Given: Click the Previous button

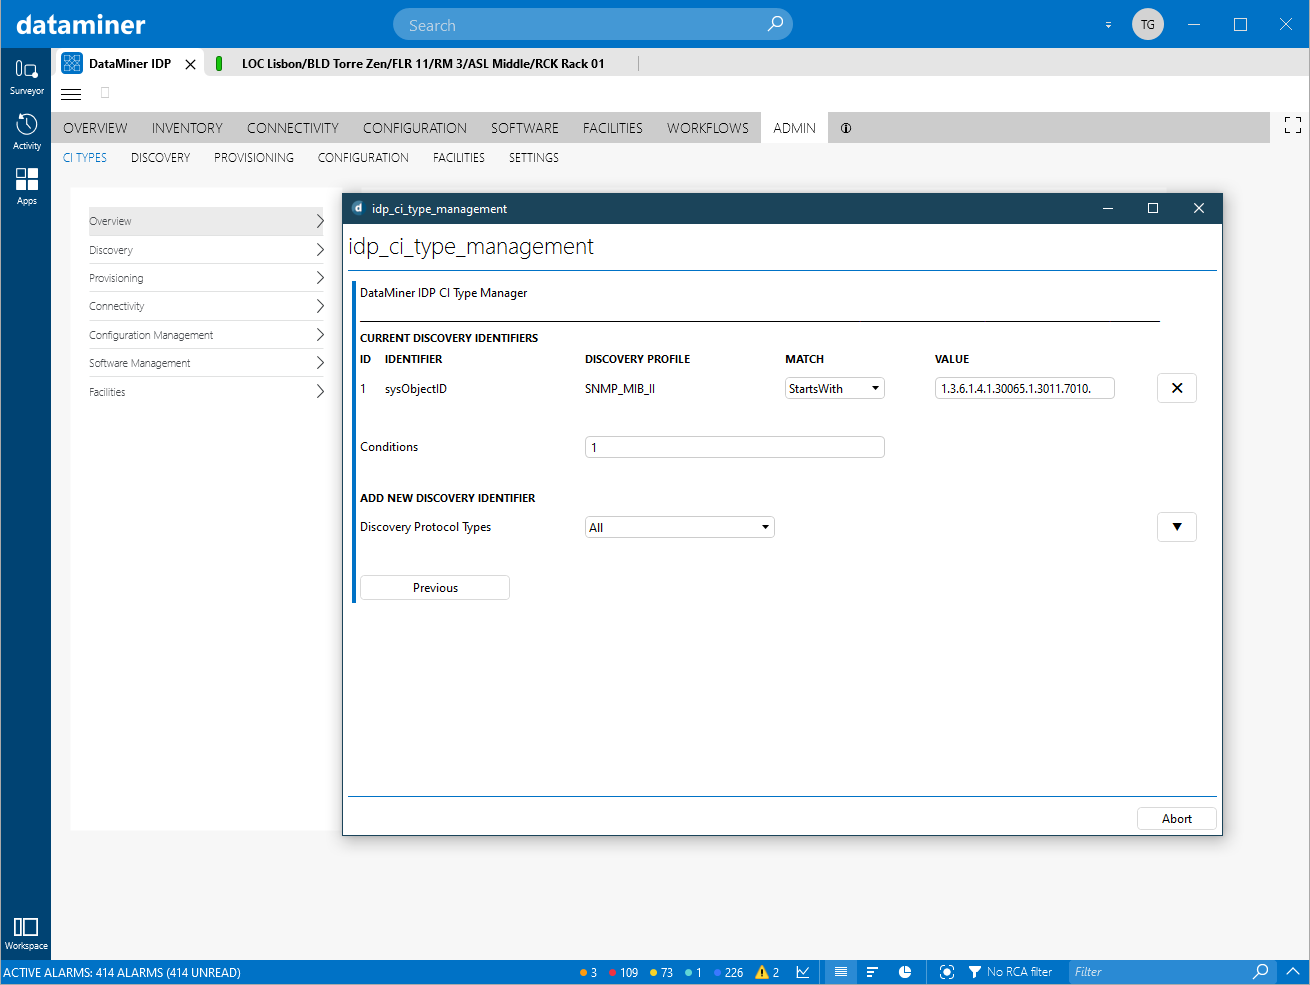Looking at the screenshot, I should coord(435,587).
